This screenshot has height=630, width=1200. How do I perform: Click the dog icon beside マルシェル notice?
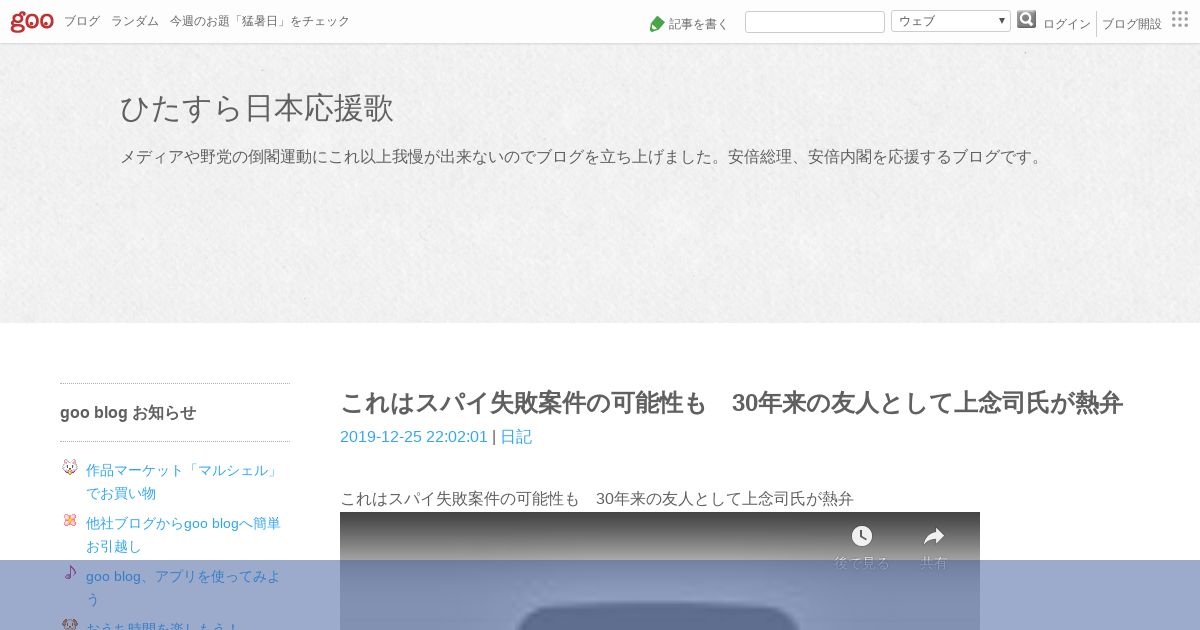(70, 467)
